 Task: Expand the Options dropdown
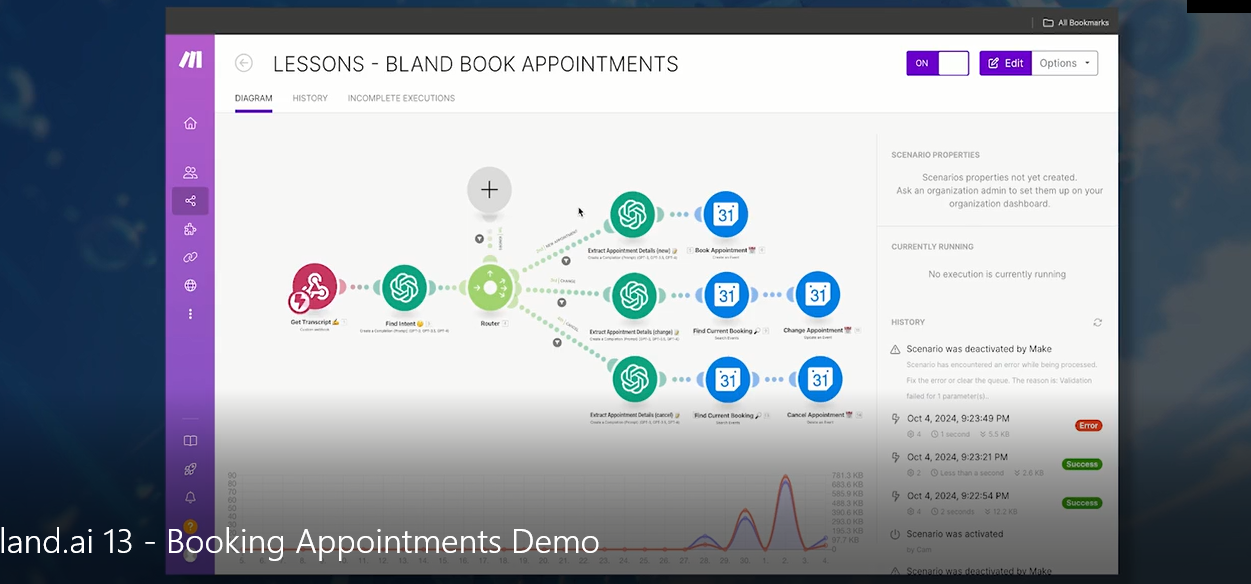pyautogui.click(x=1064, y=63)
